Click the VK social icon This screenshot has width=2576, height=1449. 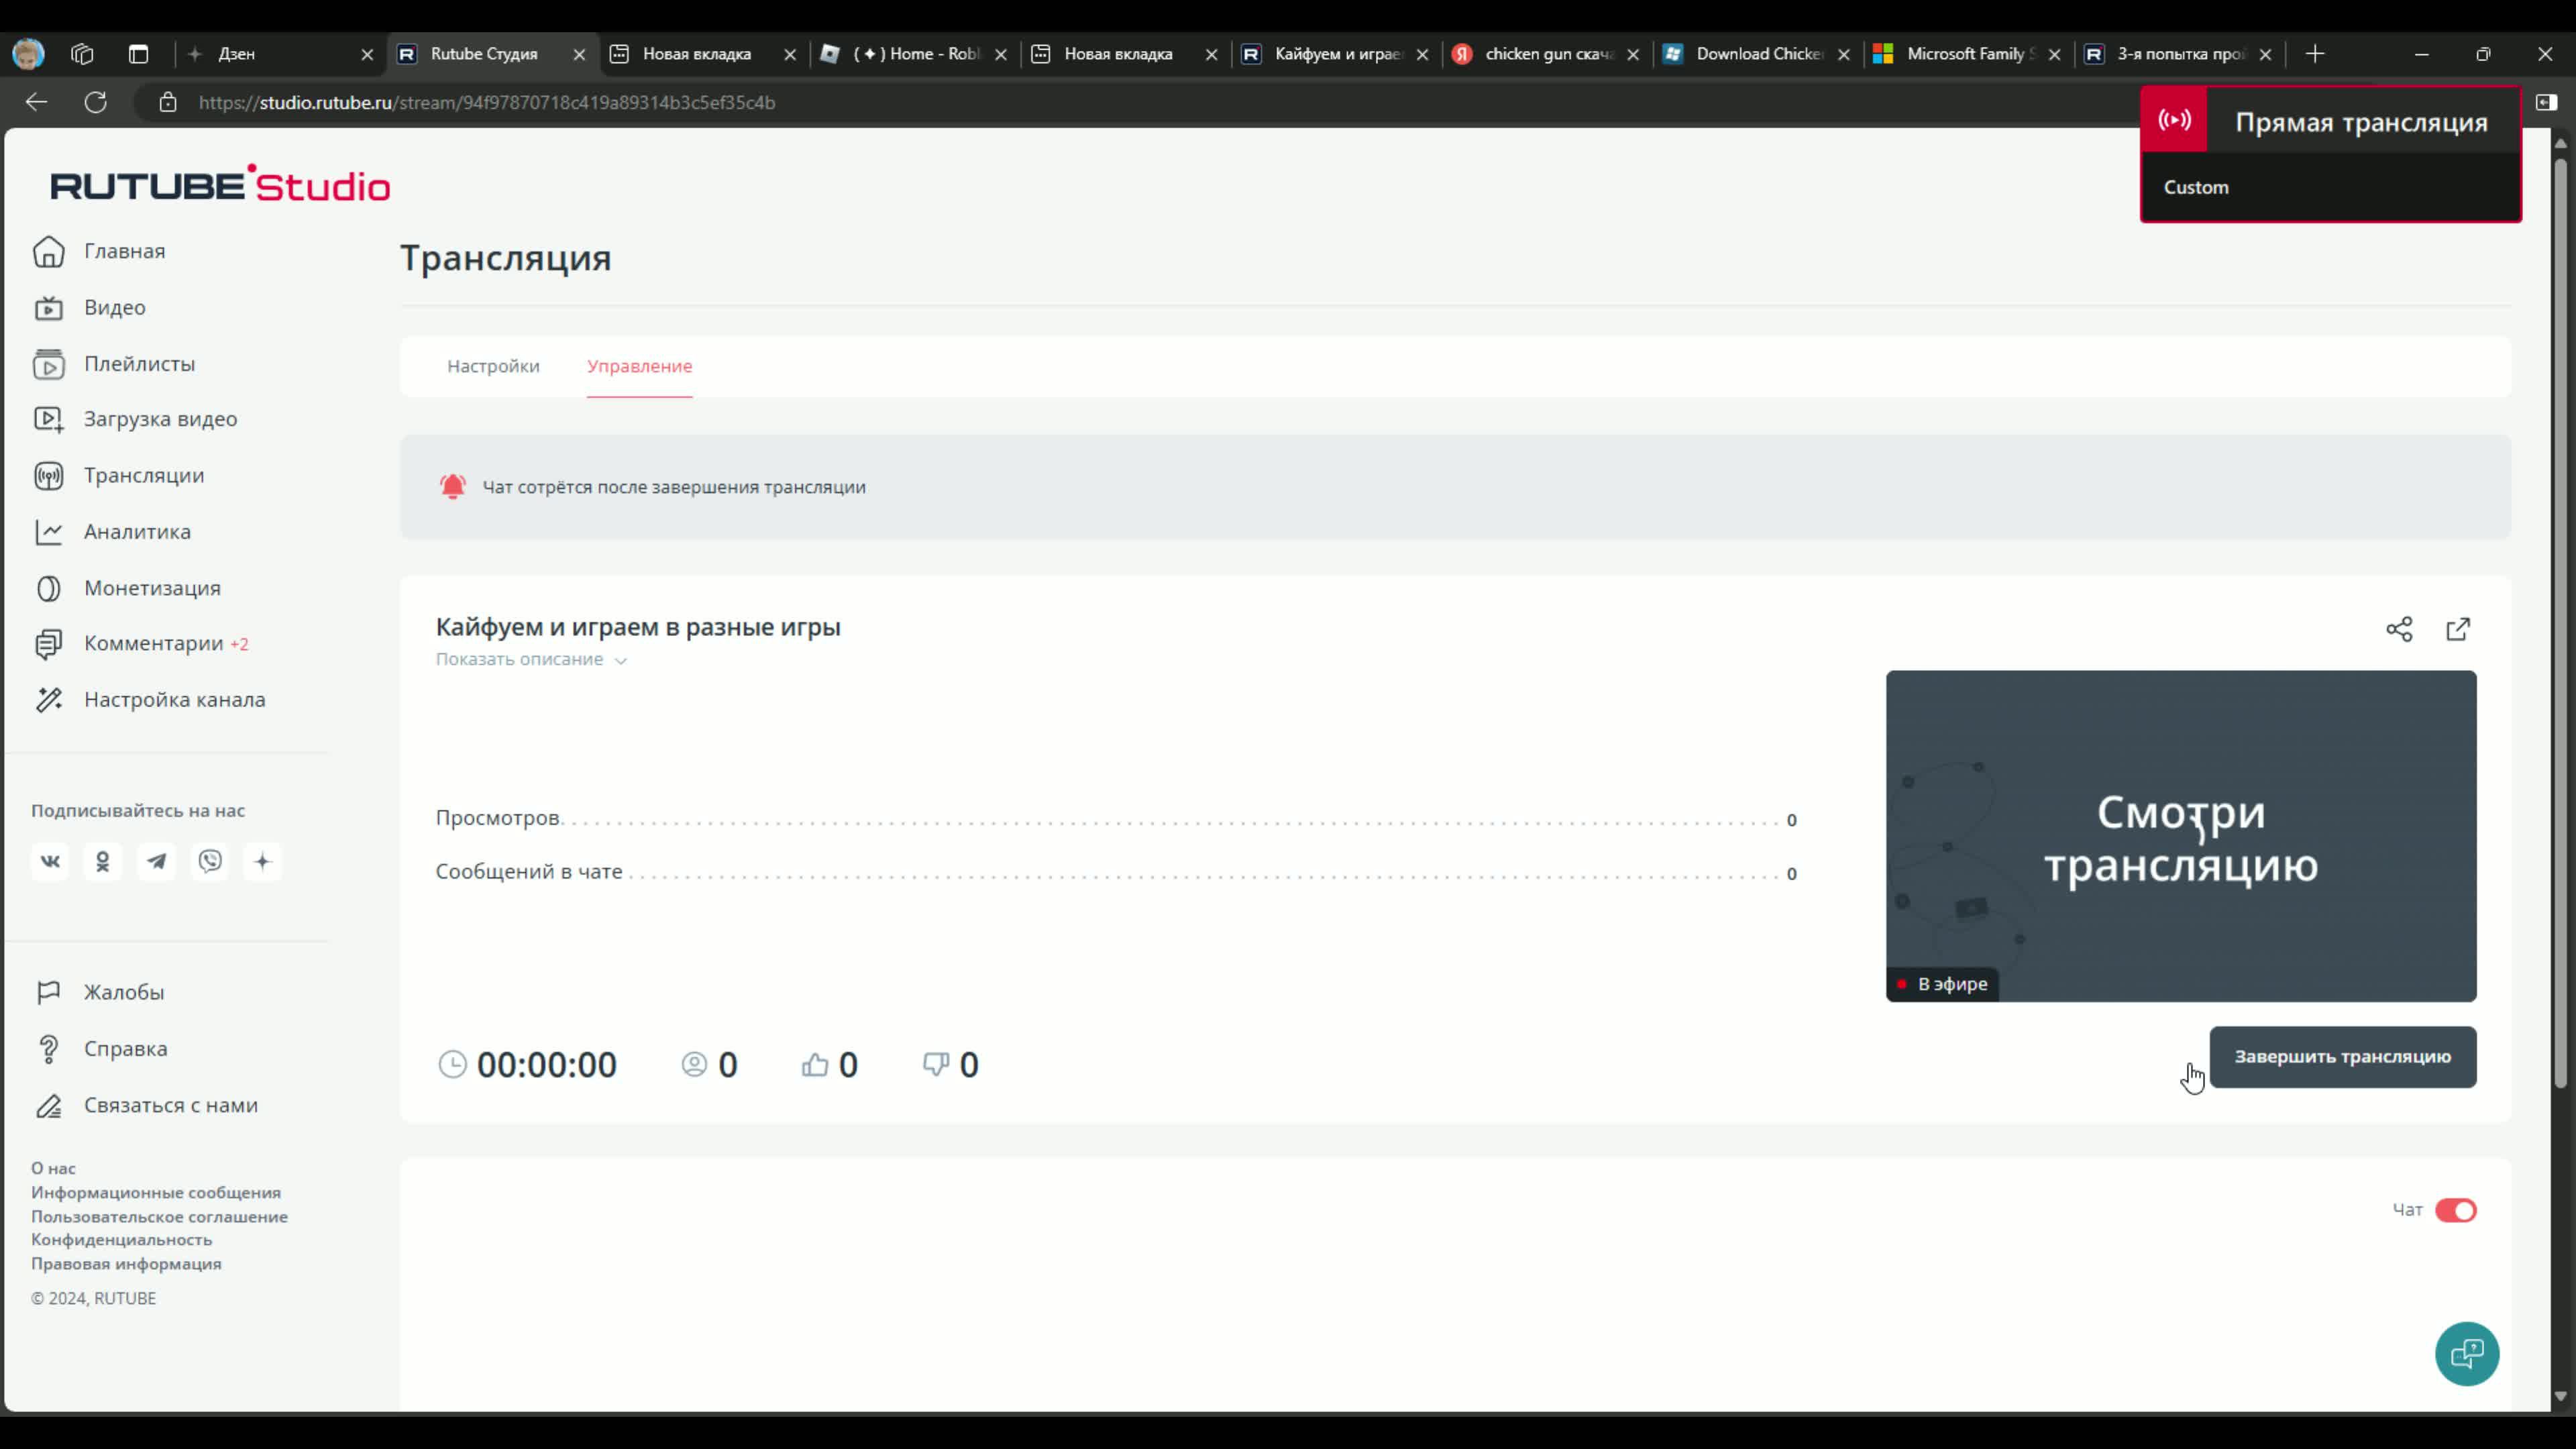(x=50, y=861)
